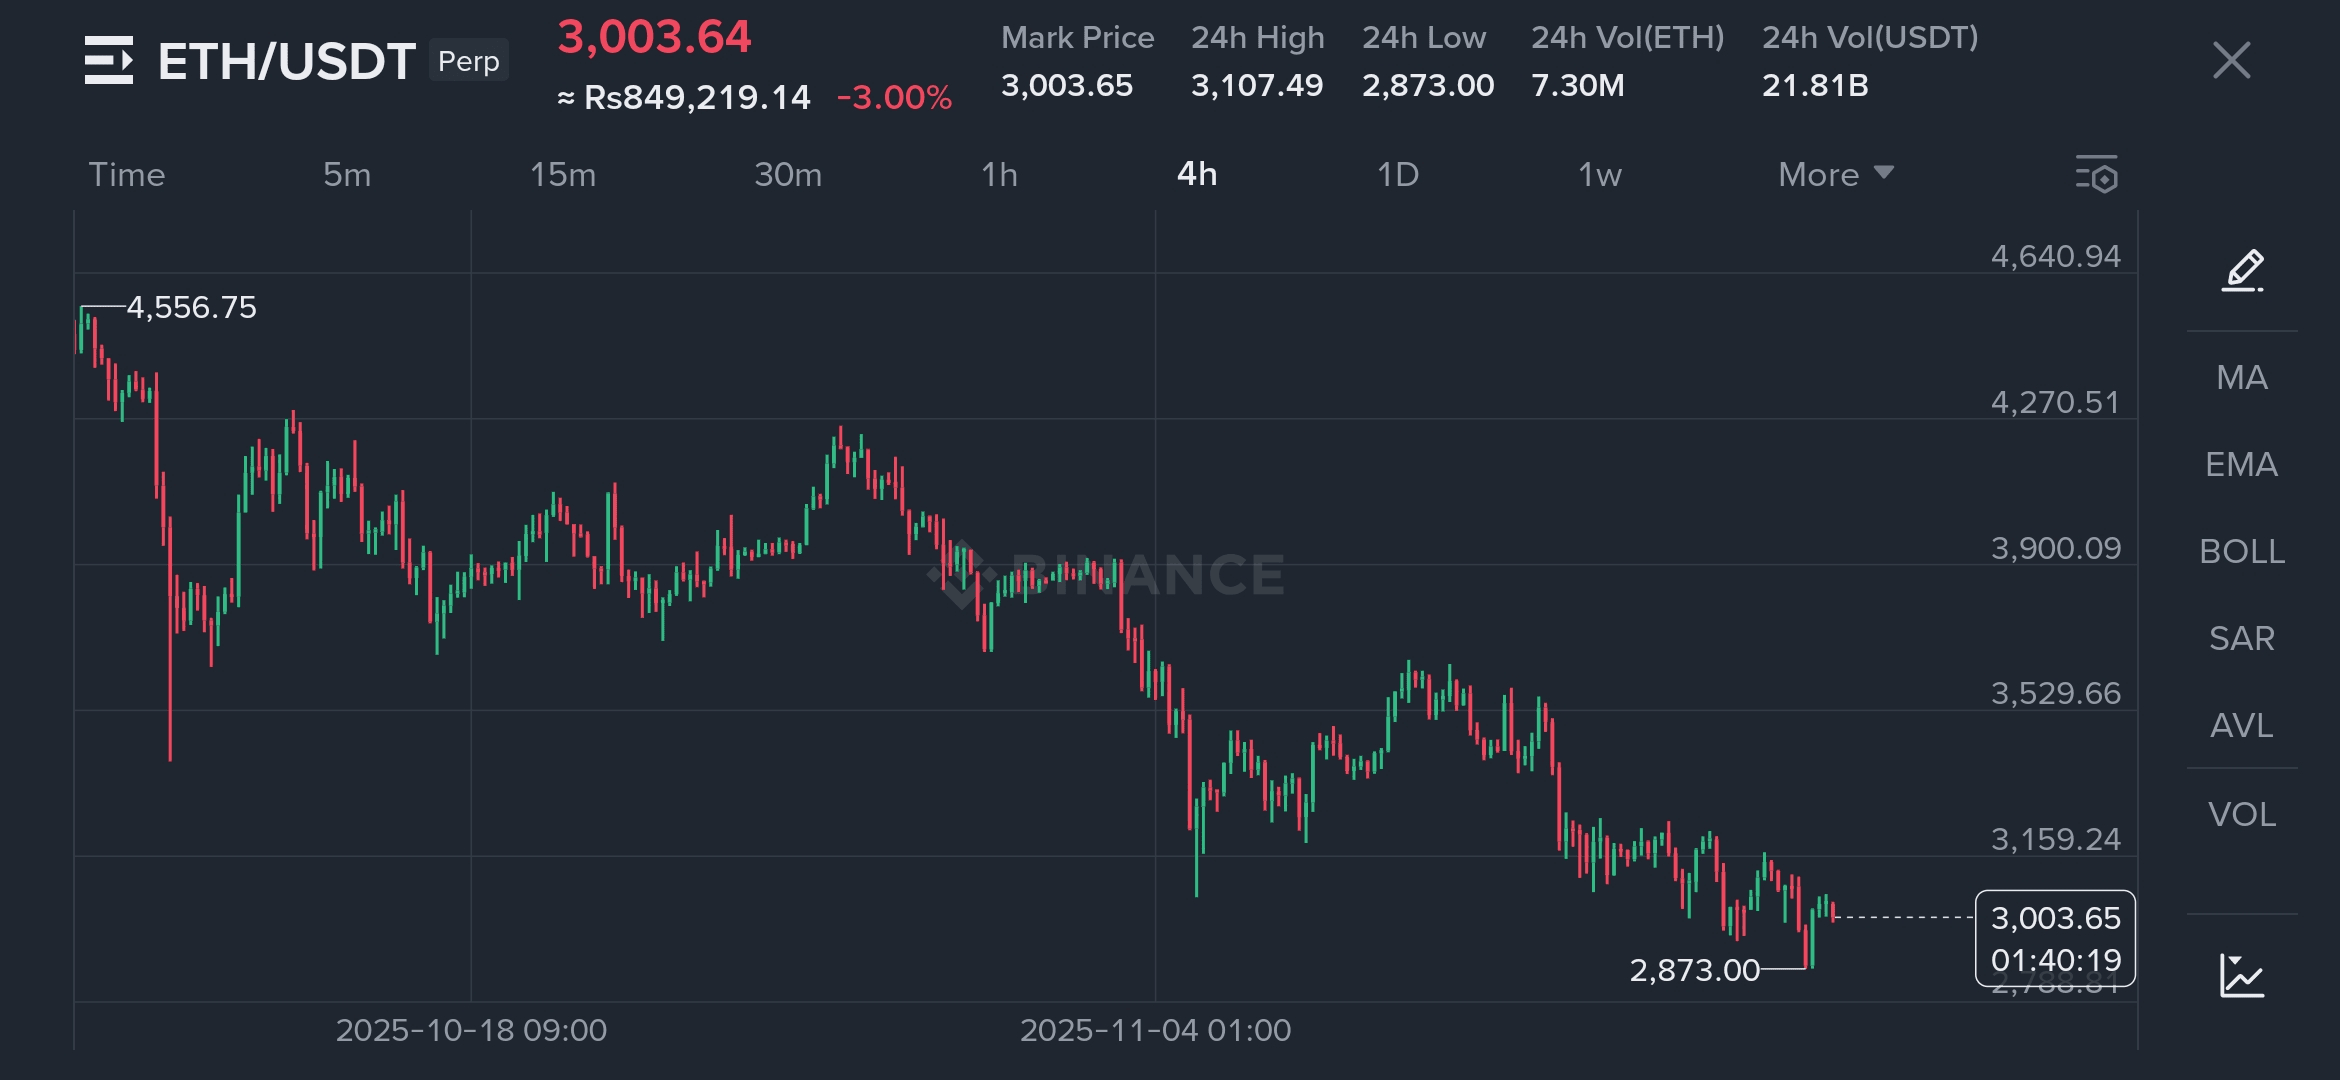
Task: Toggle the EMA indicator
Action: [2241, 464]
